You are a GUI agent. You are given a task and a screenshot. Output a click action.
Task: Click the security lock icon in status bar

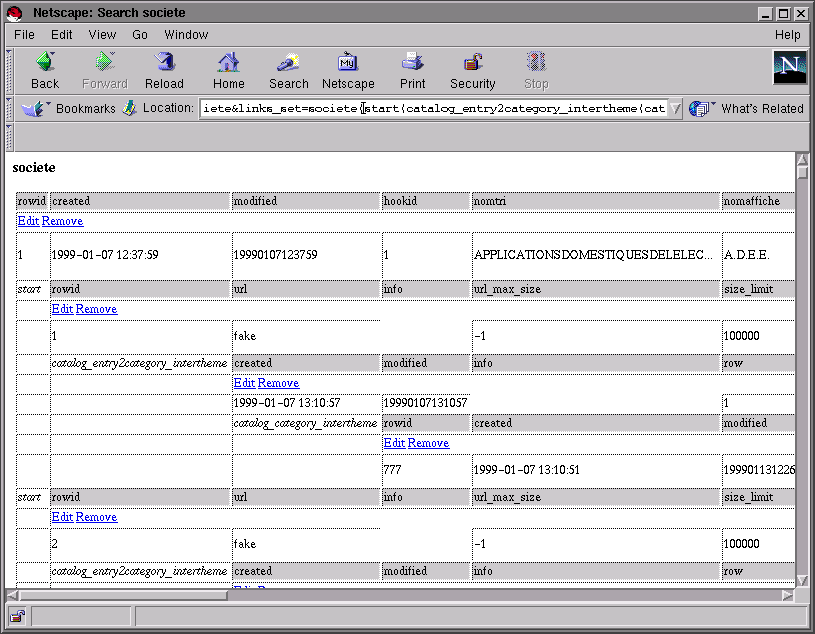[18, 615]
